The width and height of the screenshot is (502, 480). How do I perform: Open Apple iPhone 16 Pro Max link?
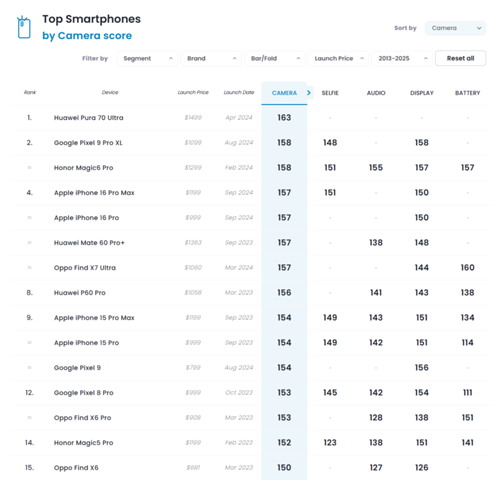[94, 193]
